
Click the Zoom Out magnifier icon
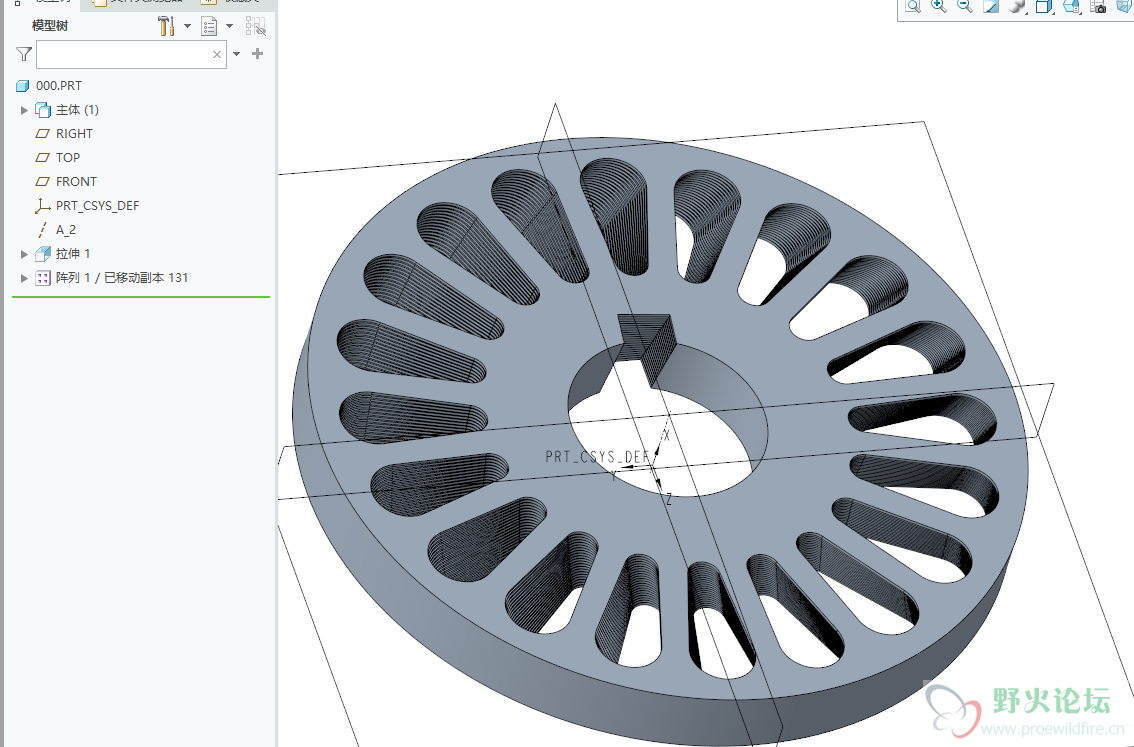pos(965,7)
